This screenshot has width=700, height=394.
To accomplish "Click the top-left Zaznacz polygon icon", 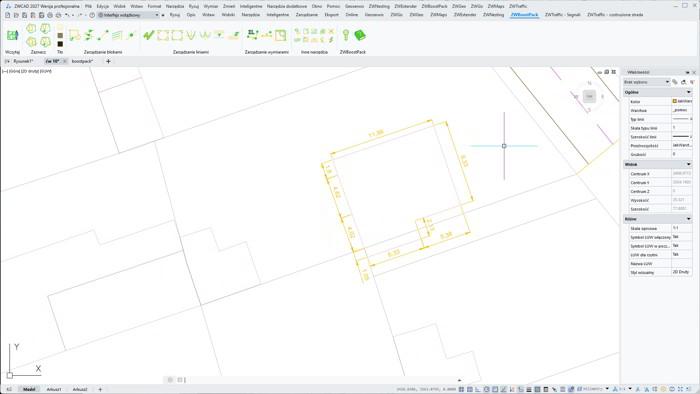I will [31, 29].
